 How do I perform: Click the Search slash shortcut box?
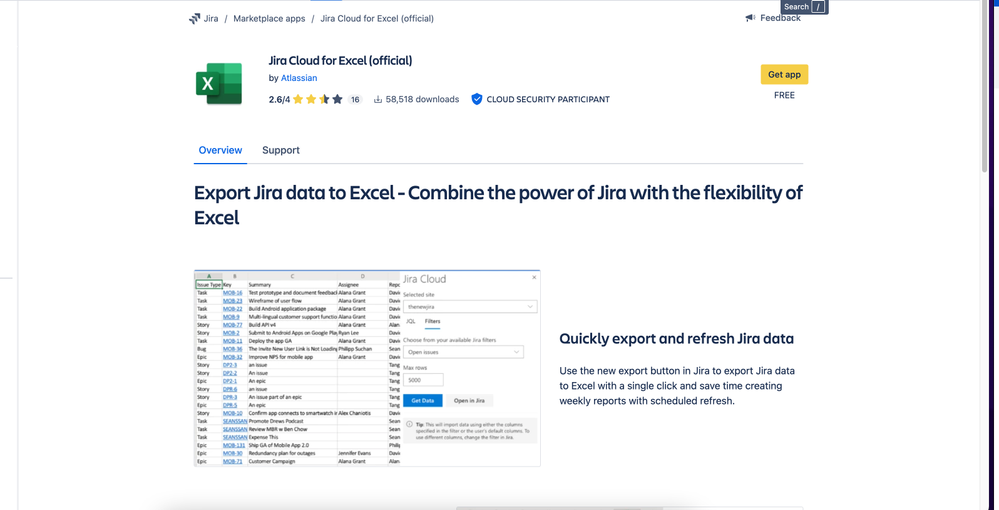click(819, 7)
